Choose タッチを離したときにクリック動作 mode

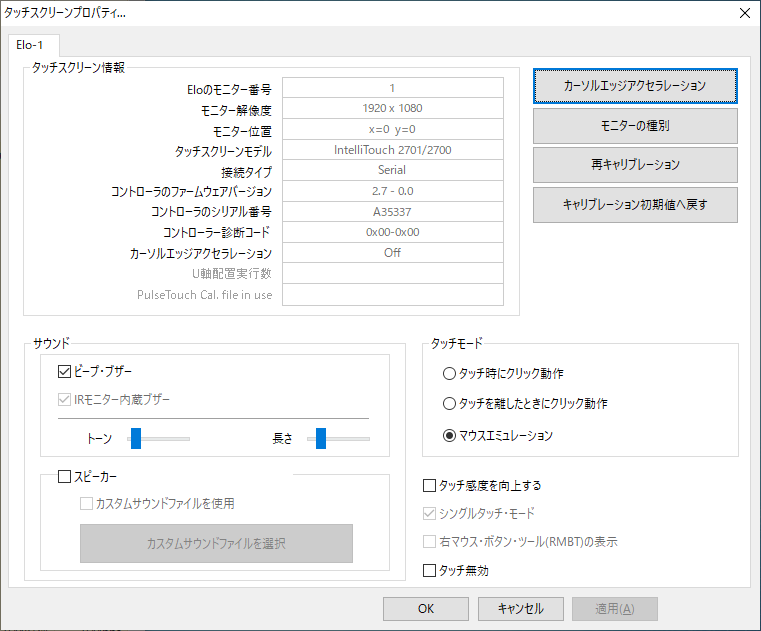(449, 404)
